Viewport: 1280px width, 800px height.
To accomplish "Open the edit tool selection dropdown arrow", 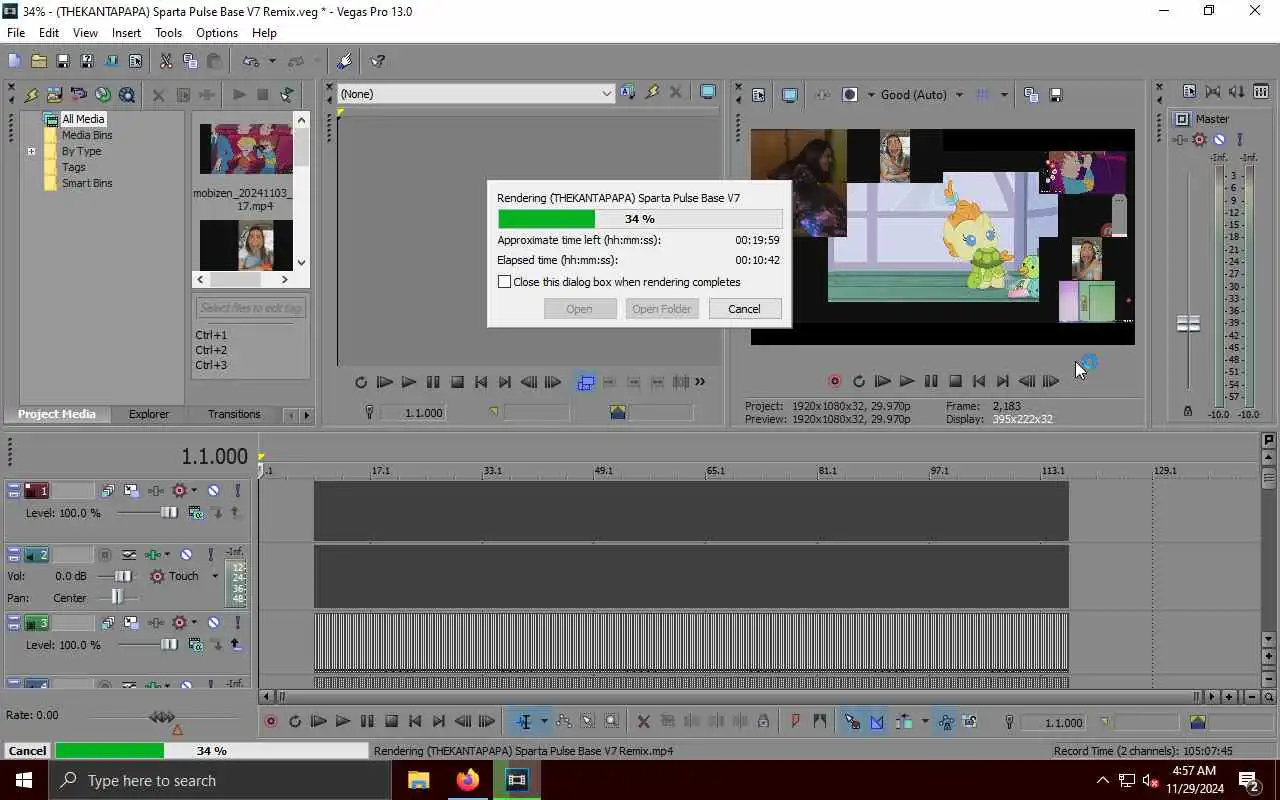I will 544,721.
